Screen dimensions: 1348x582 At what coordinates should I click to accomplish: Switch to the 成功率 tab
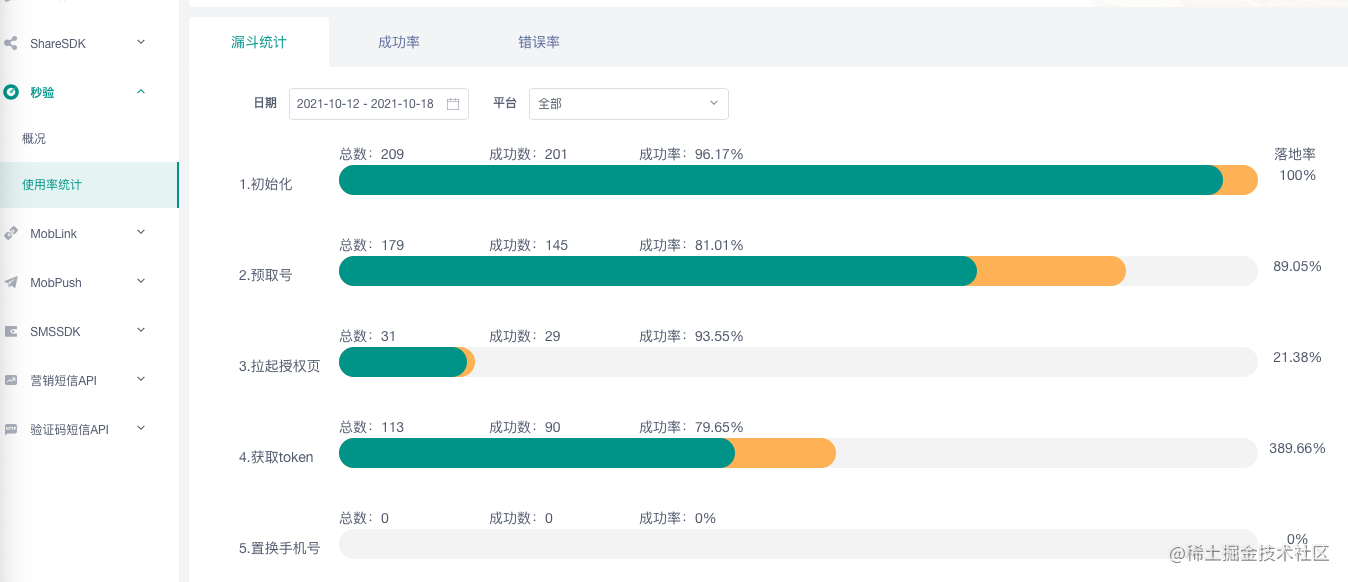(399, 42)
